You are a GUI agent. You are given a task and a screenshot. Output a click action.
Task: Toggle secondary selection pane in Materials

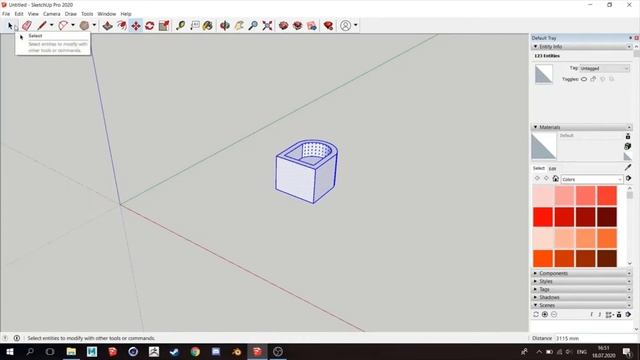point(628,136)
